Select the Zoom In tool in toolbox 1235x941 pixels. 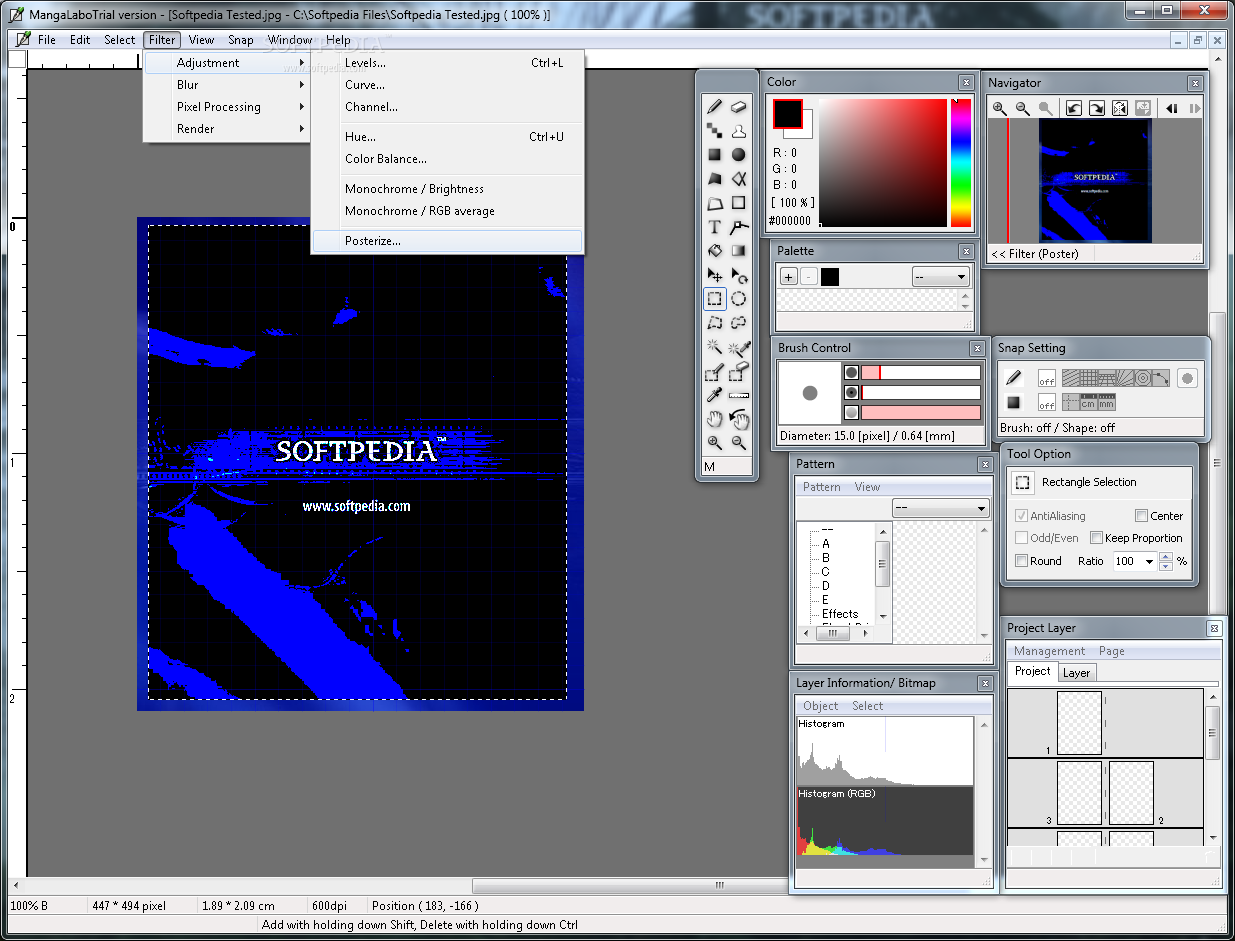point(715,443)
